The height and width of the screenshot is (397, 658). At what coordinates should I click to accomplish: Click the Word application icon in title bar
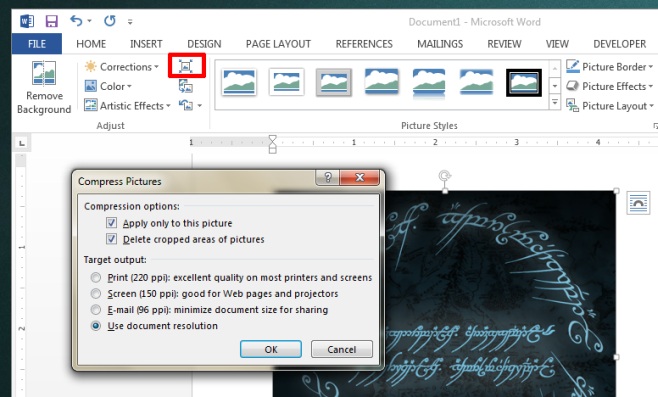point(27,21)
